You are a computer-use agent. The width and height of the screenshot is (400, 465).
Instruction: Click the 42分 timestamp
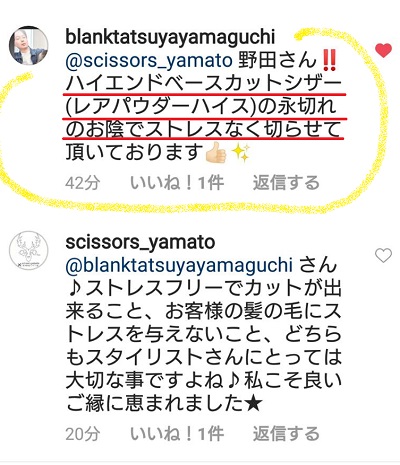[x=83, y=183]
